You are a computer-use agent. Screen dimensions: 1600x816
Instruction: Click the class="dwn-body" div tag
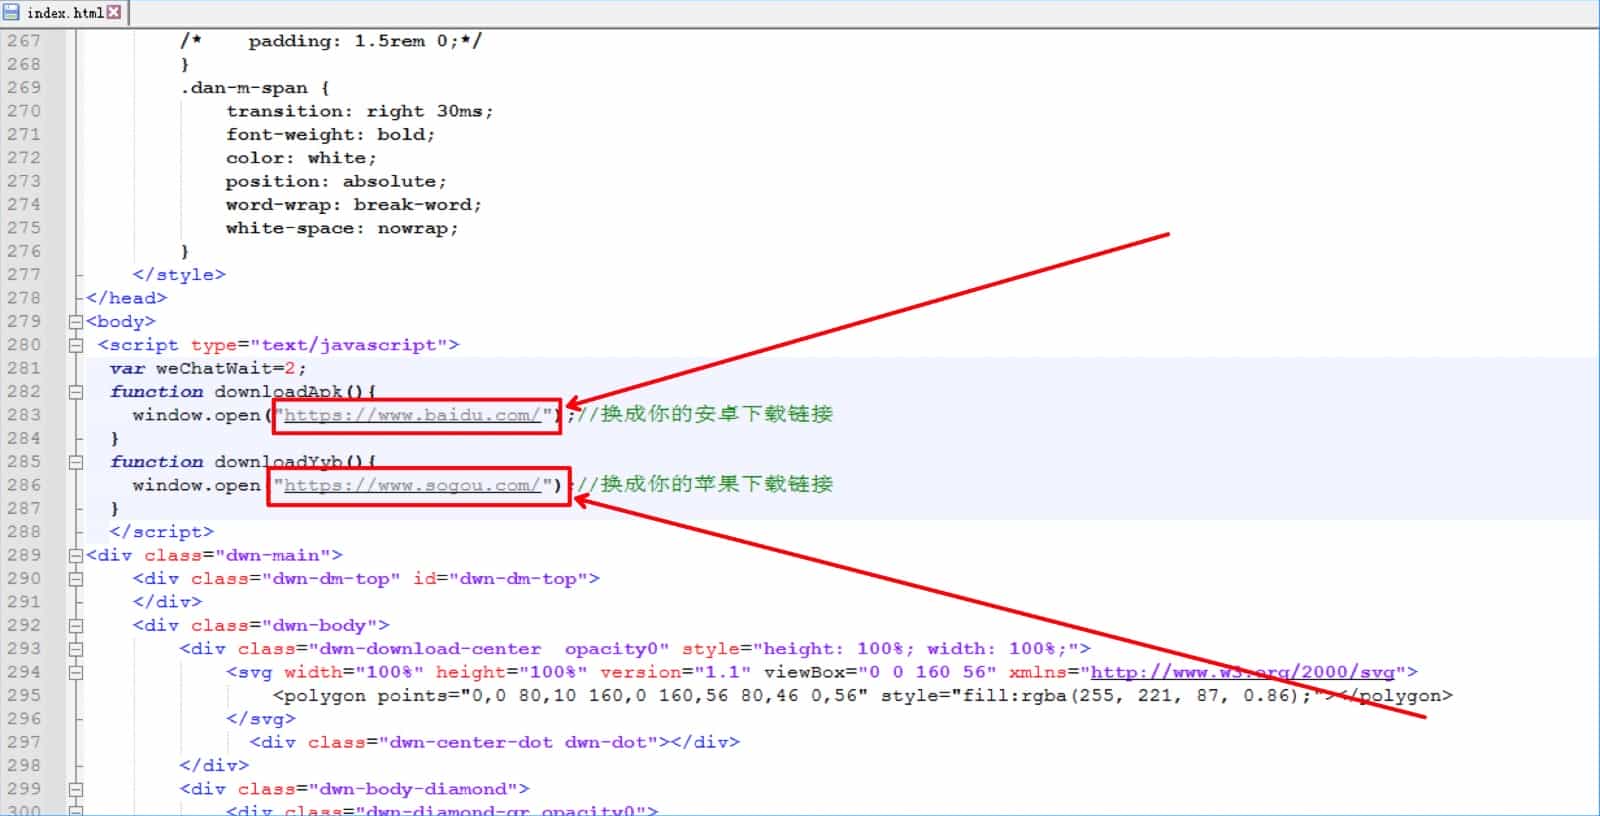(x=261, y=625)
